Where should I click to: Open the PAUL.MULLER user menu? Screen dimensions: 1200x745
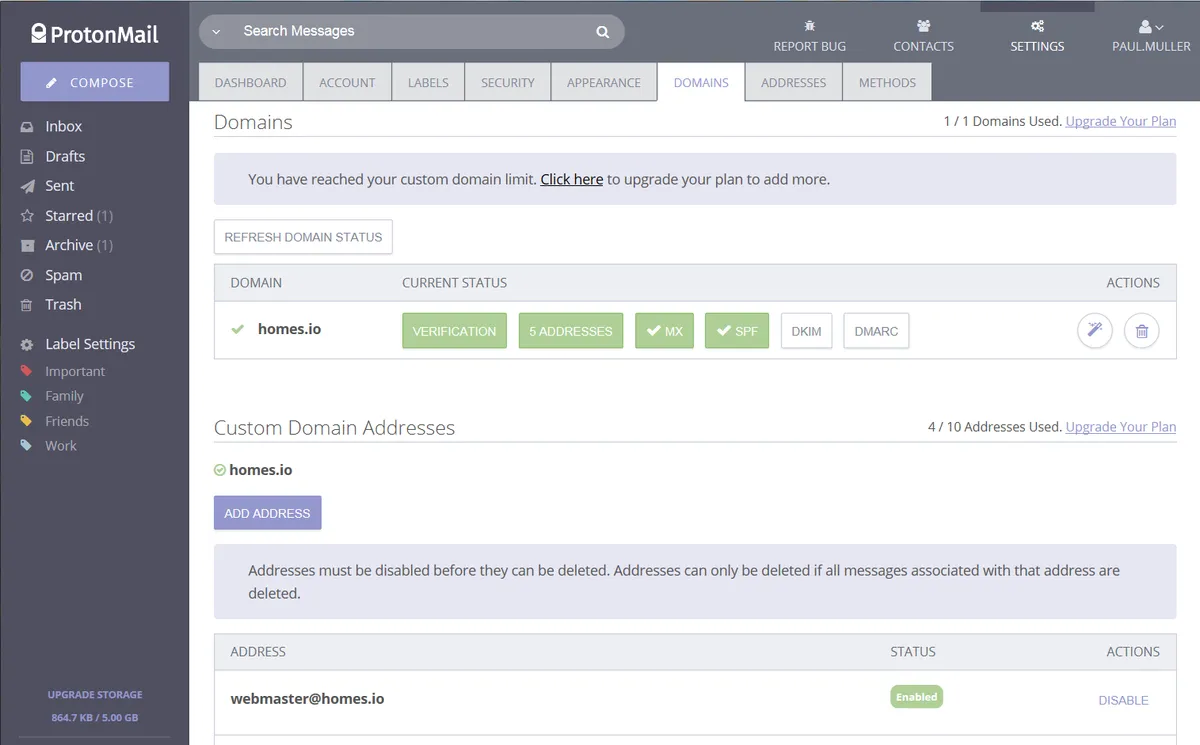click(1151, 36)
